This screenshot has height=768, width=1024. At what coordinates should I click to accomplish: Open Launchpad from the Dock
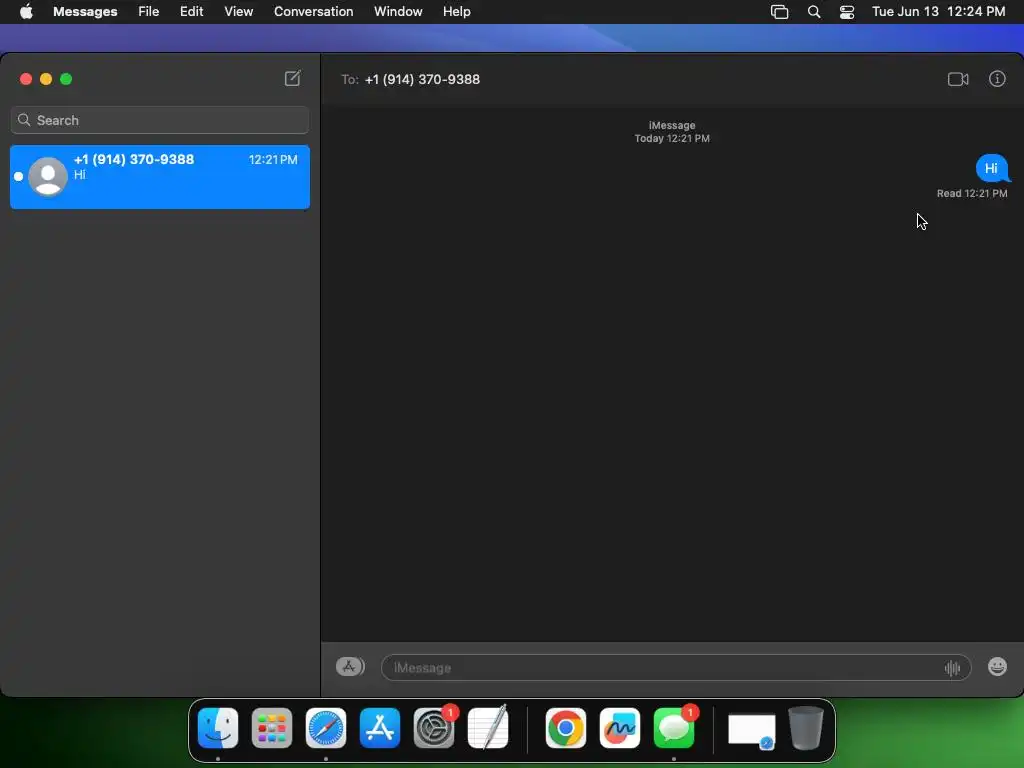click(x=272, y=728)
